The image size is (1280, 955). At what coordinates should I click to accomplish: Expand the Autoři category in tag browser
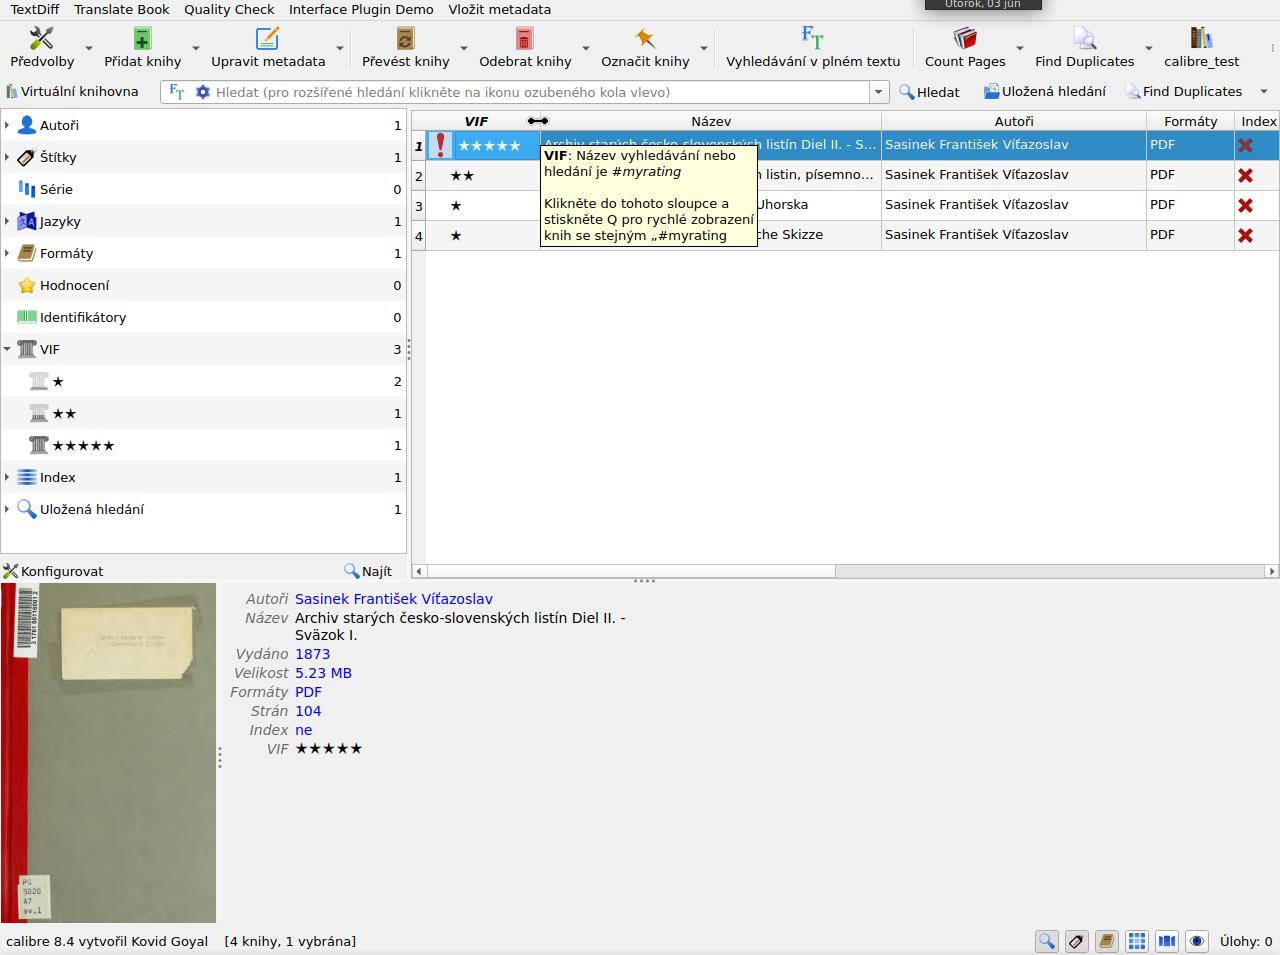[7, 125]
